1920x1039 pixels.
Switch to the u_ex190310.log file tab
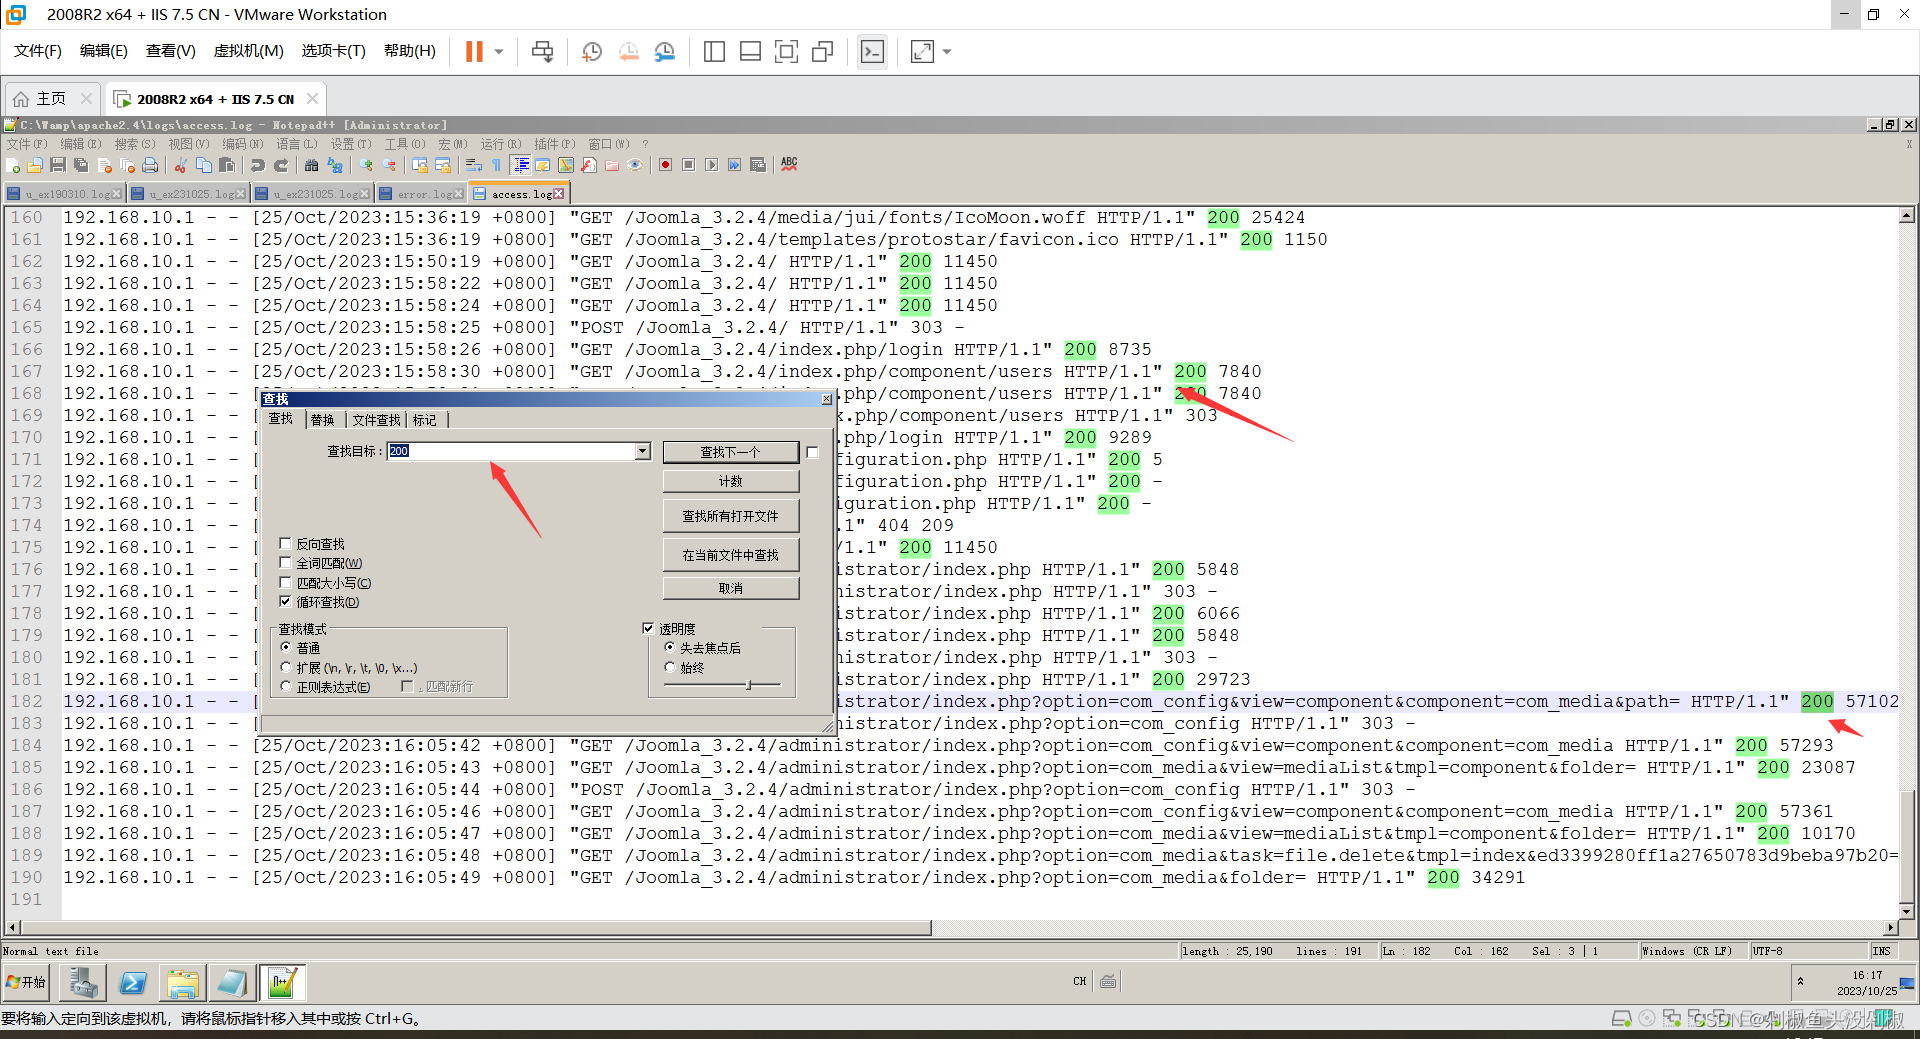[x=65, y=194]
